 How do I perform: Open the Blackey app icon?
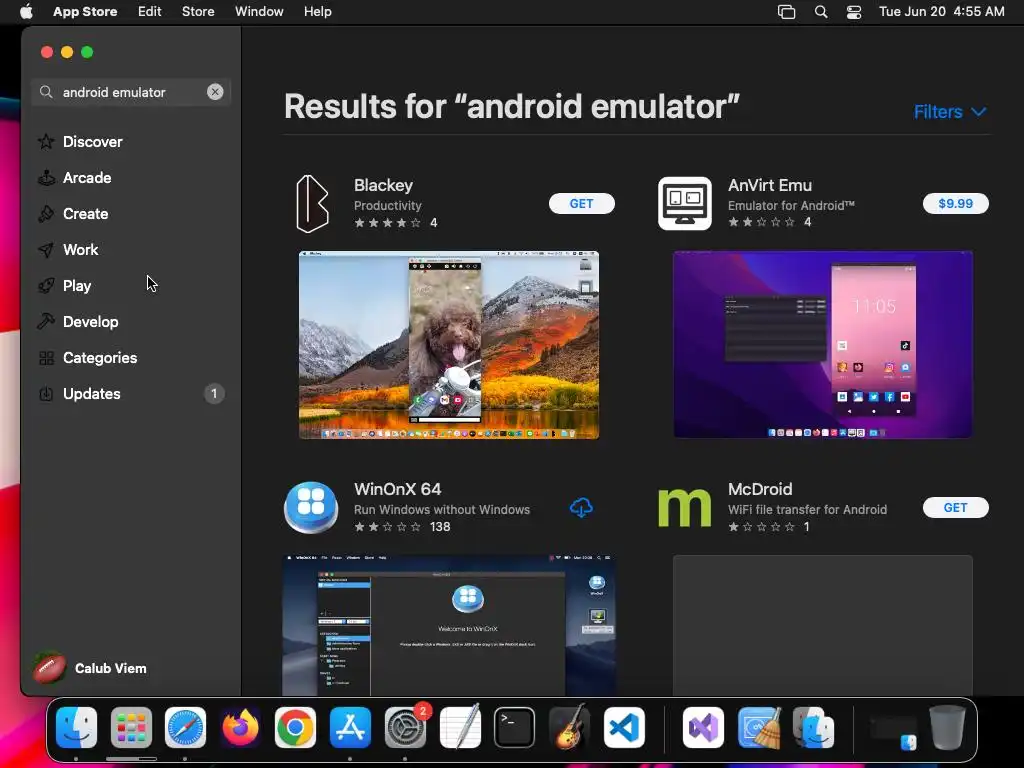point(312,204)
